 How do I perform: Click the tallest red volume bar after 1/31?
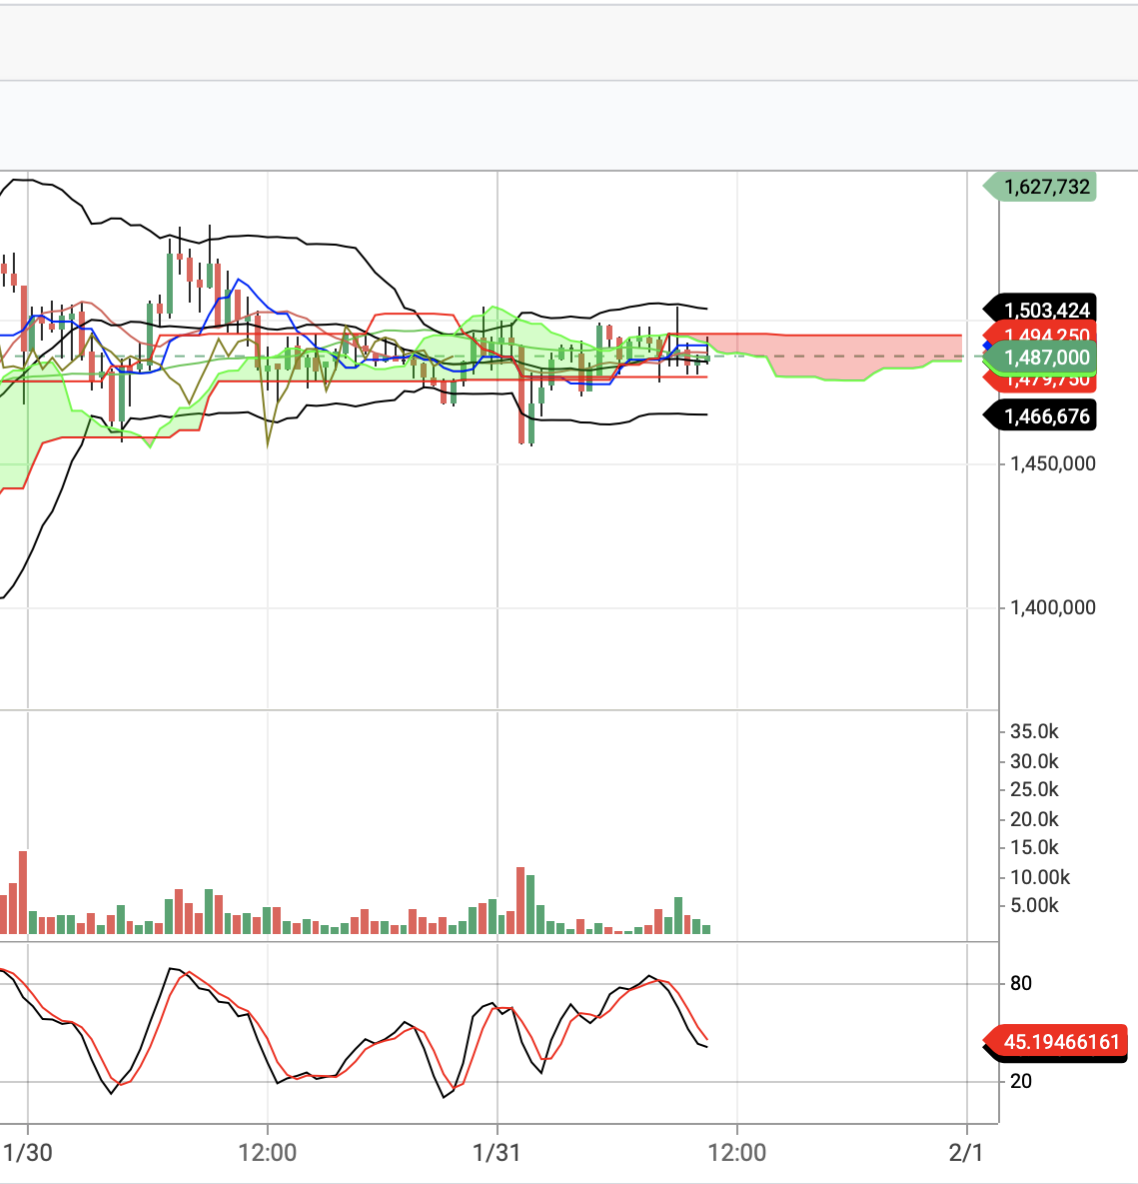[520, 901]
